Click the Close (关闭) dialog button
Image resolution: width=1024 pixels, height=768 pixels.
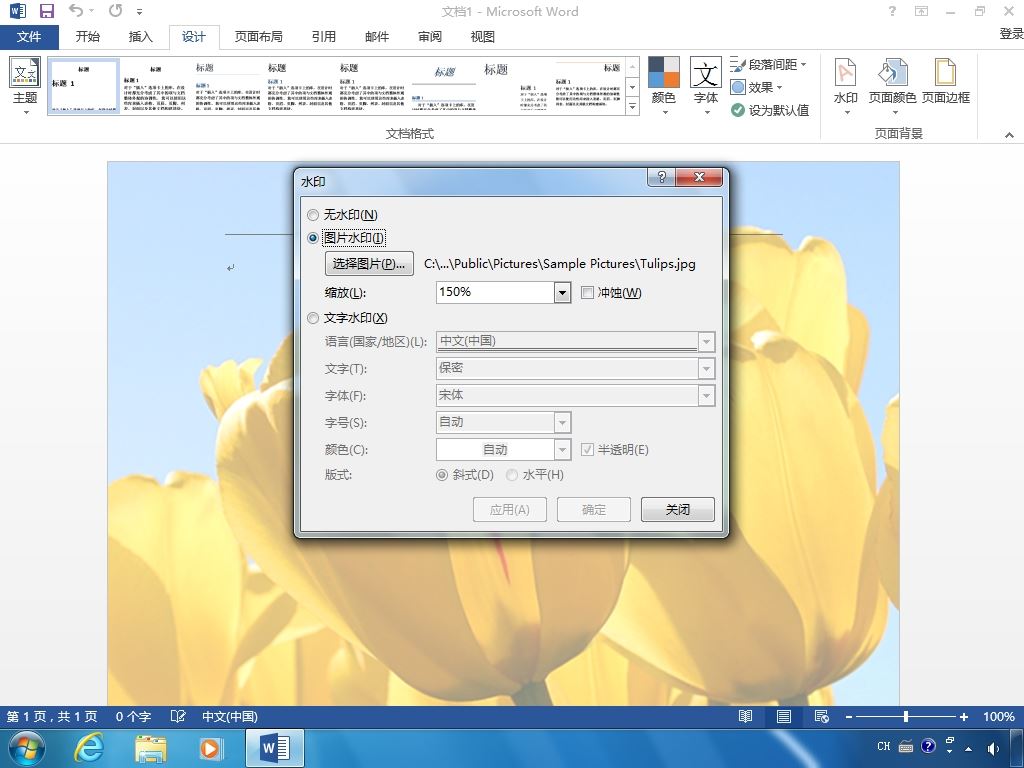[678, 510]
